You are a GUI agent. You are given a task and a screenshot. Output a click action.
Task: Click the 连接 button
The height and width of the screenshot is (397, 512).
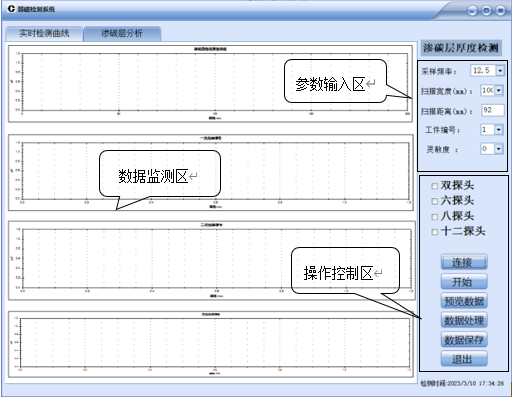point(464,262)
